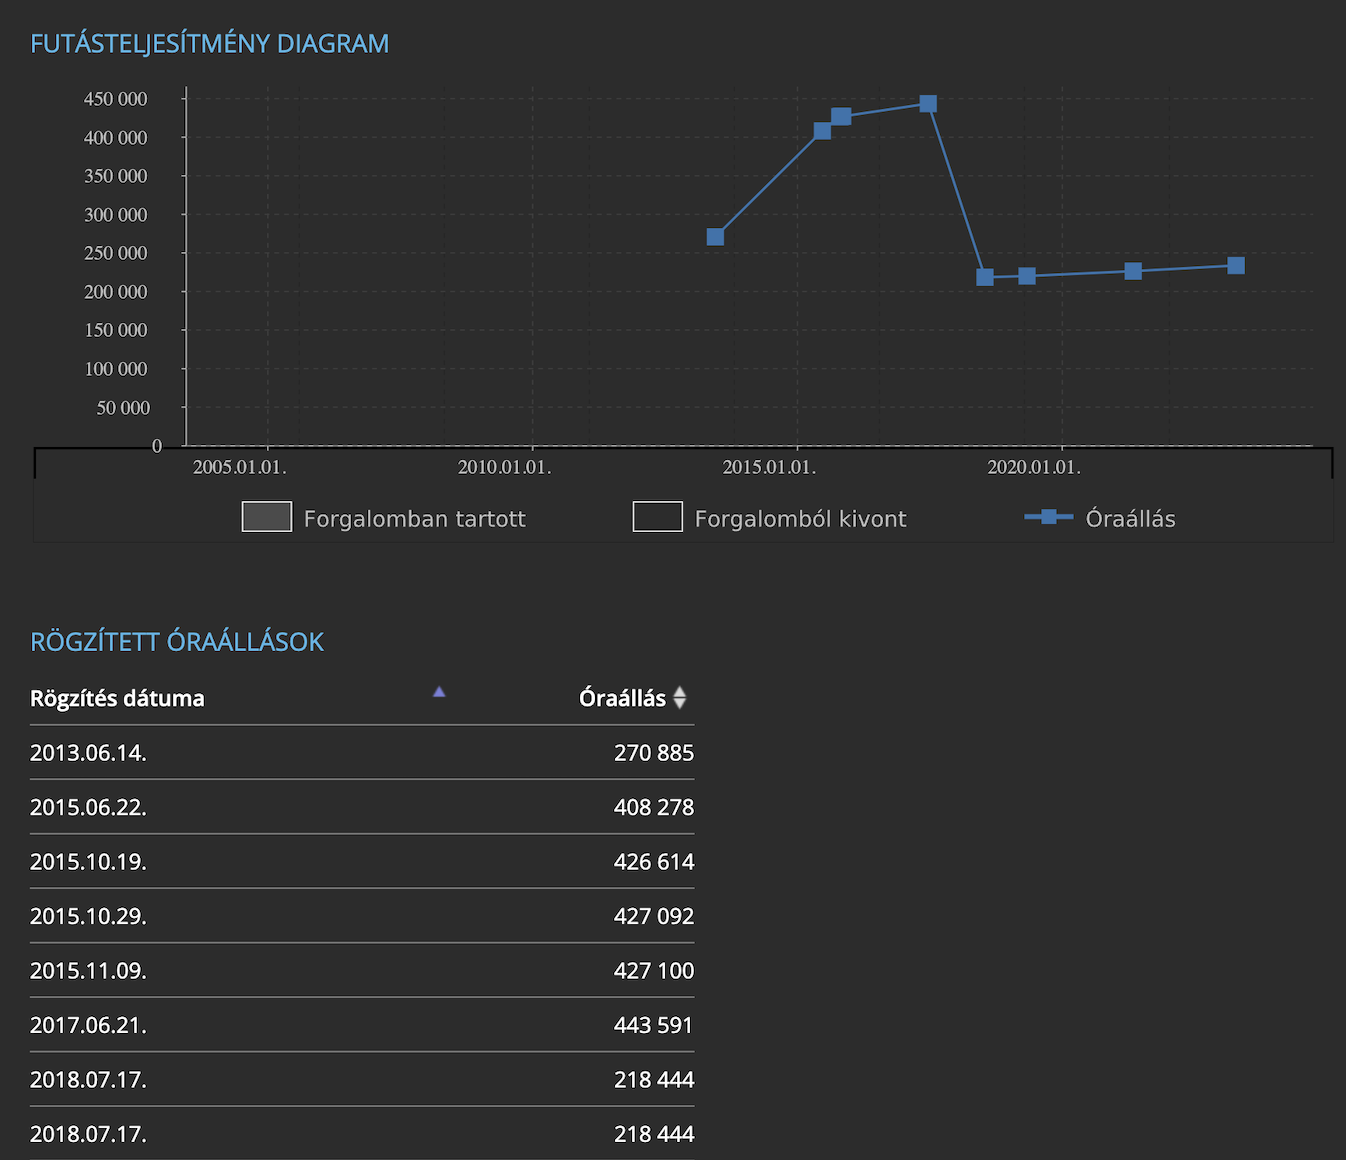
Task: Click the 2020.01.01. x-axis label
Action: (x=1035, y=467)
